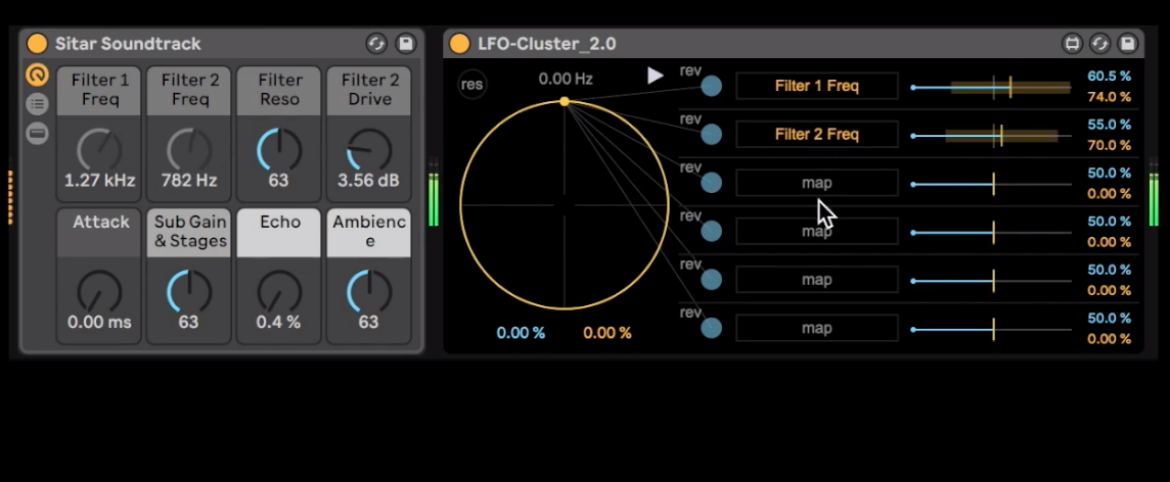Click sixth row range slider
The image size is (1170, 482).
point(991,330)
